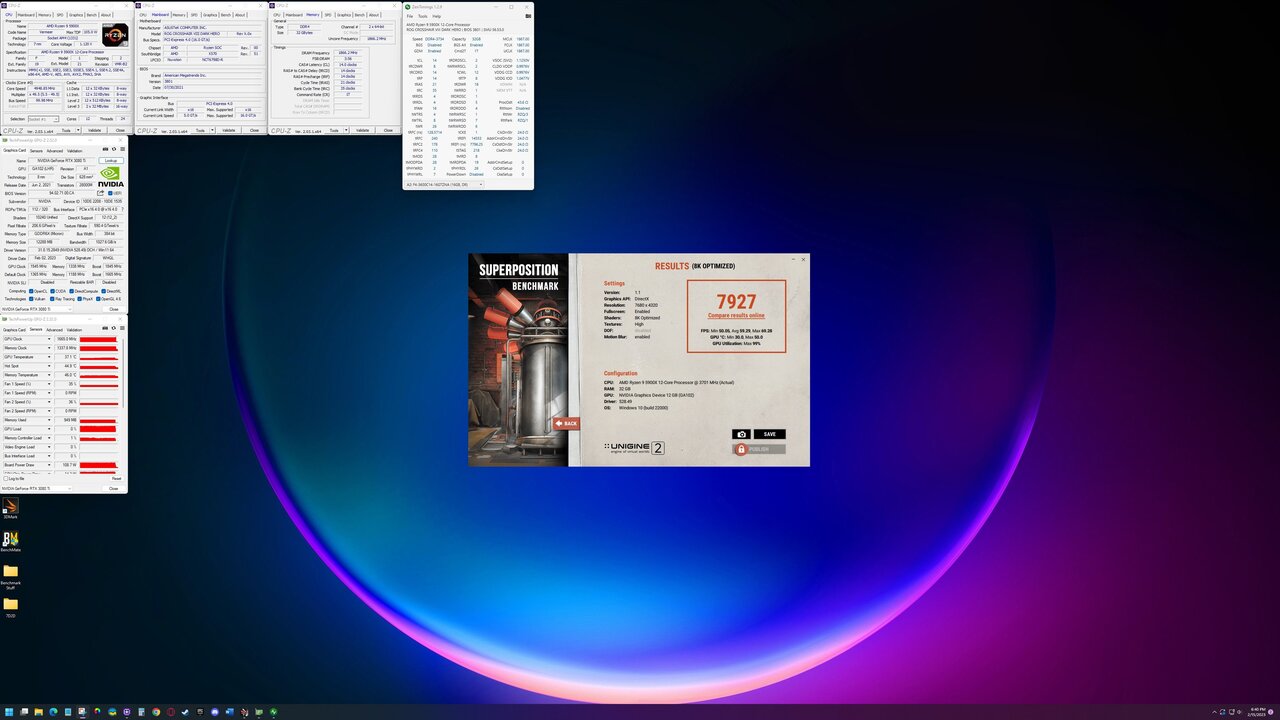1280x720 pixels.
Task: Enable Log to file in GPU-Z sensors
Action: 8,478
